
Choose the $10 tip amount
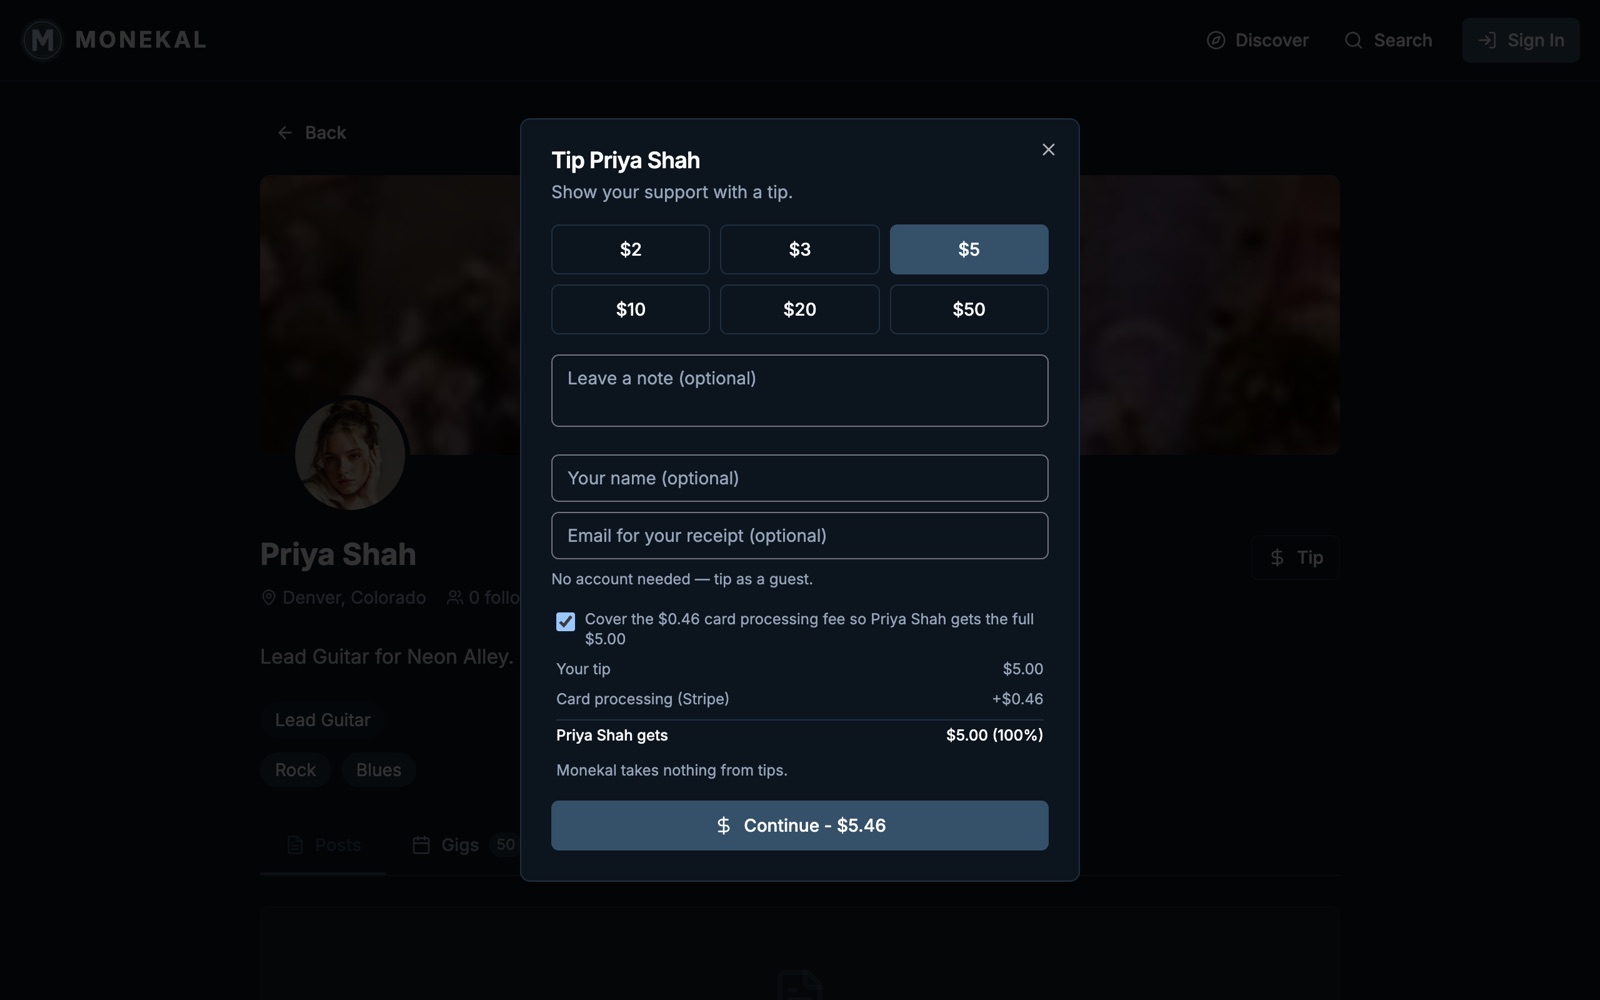coord(630,309)
